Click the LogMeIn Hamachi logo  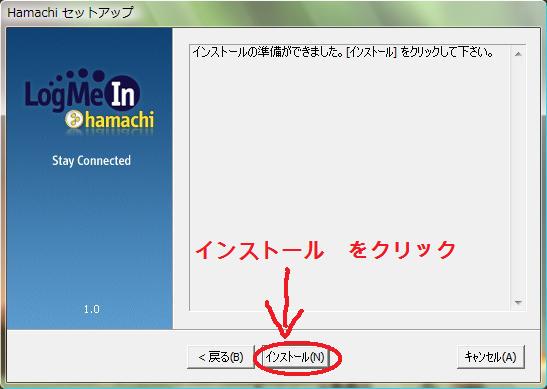click(90, 102)
